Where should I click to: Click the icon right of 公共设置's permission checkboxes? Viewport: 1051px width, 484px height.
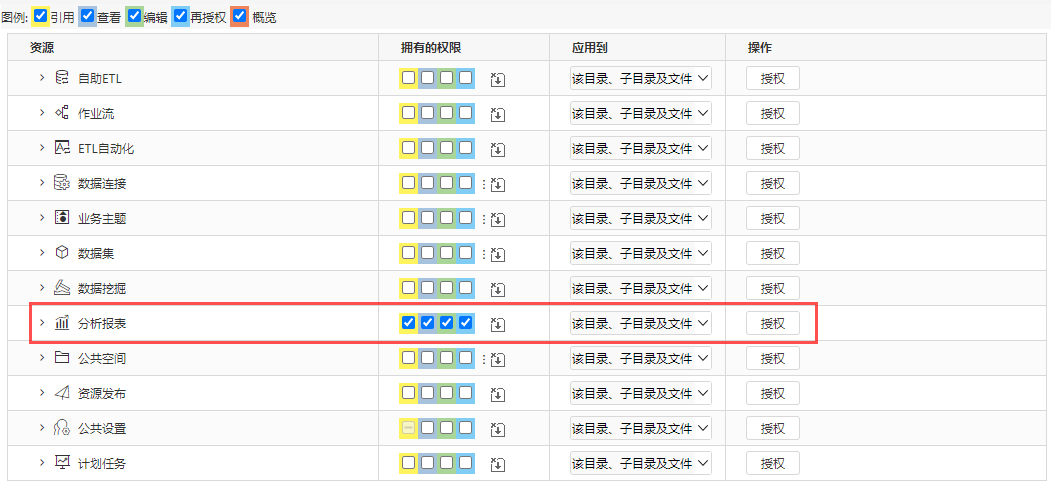497,429
